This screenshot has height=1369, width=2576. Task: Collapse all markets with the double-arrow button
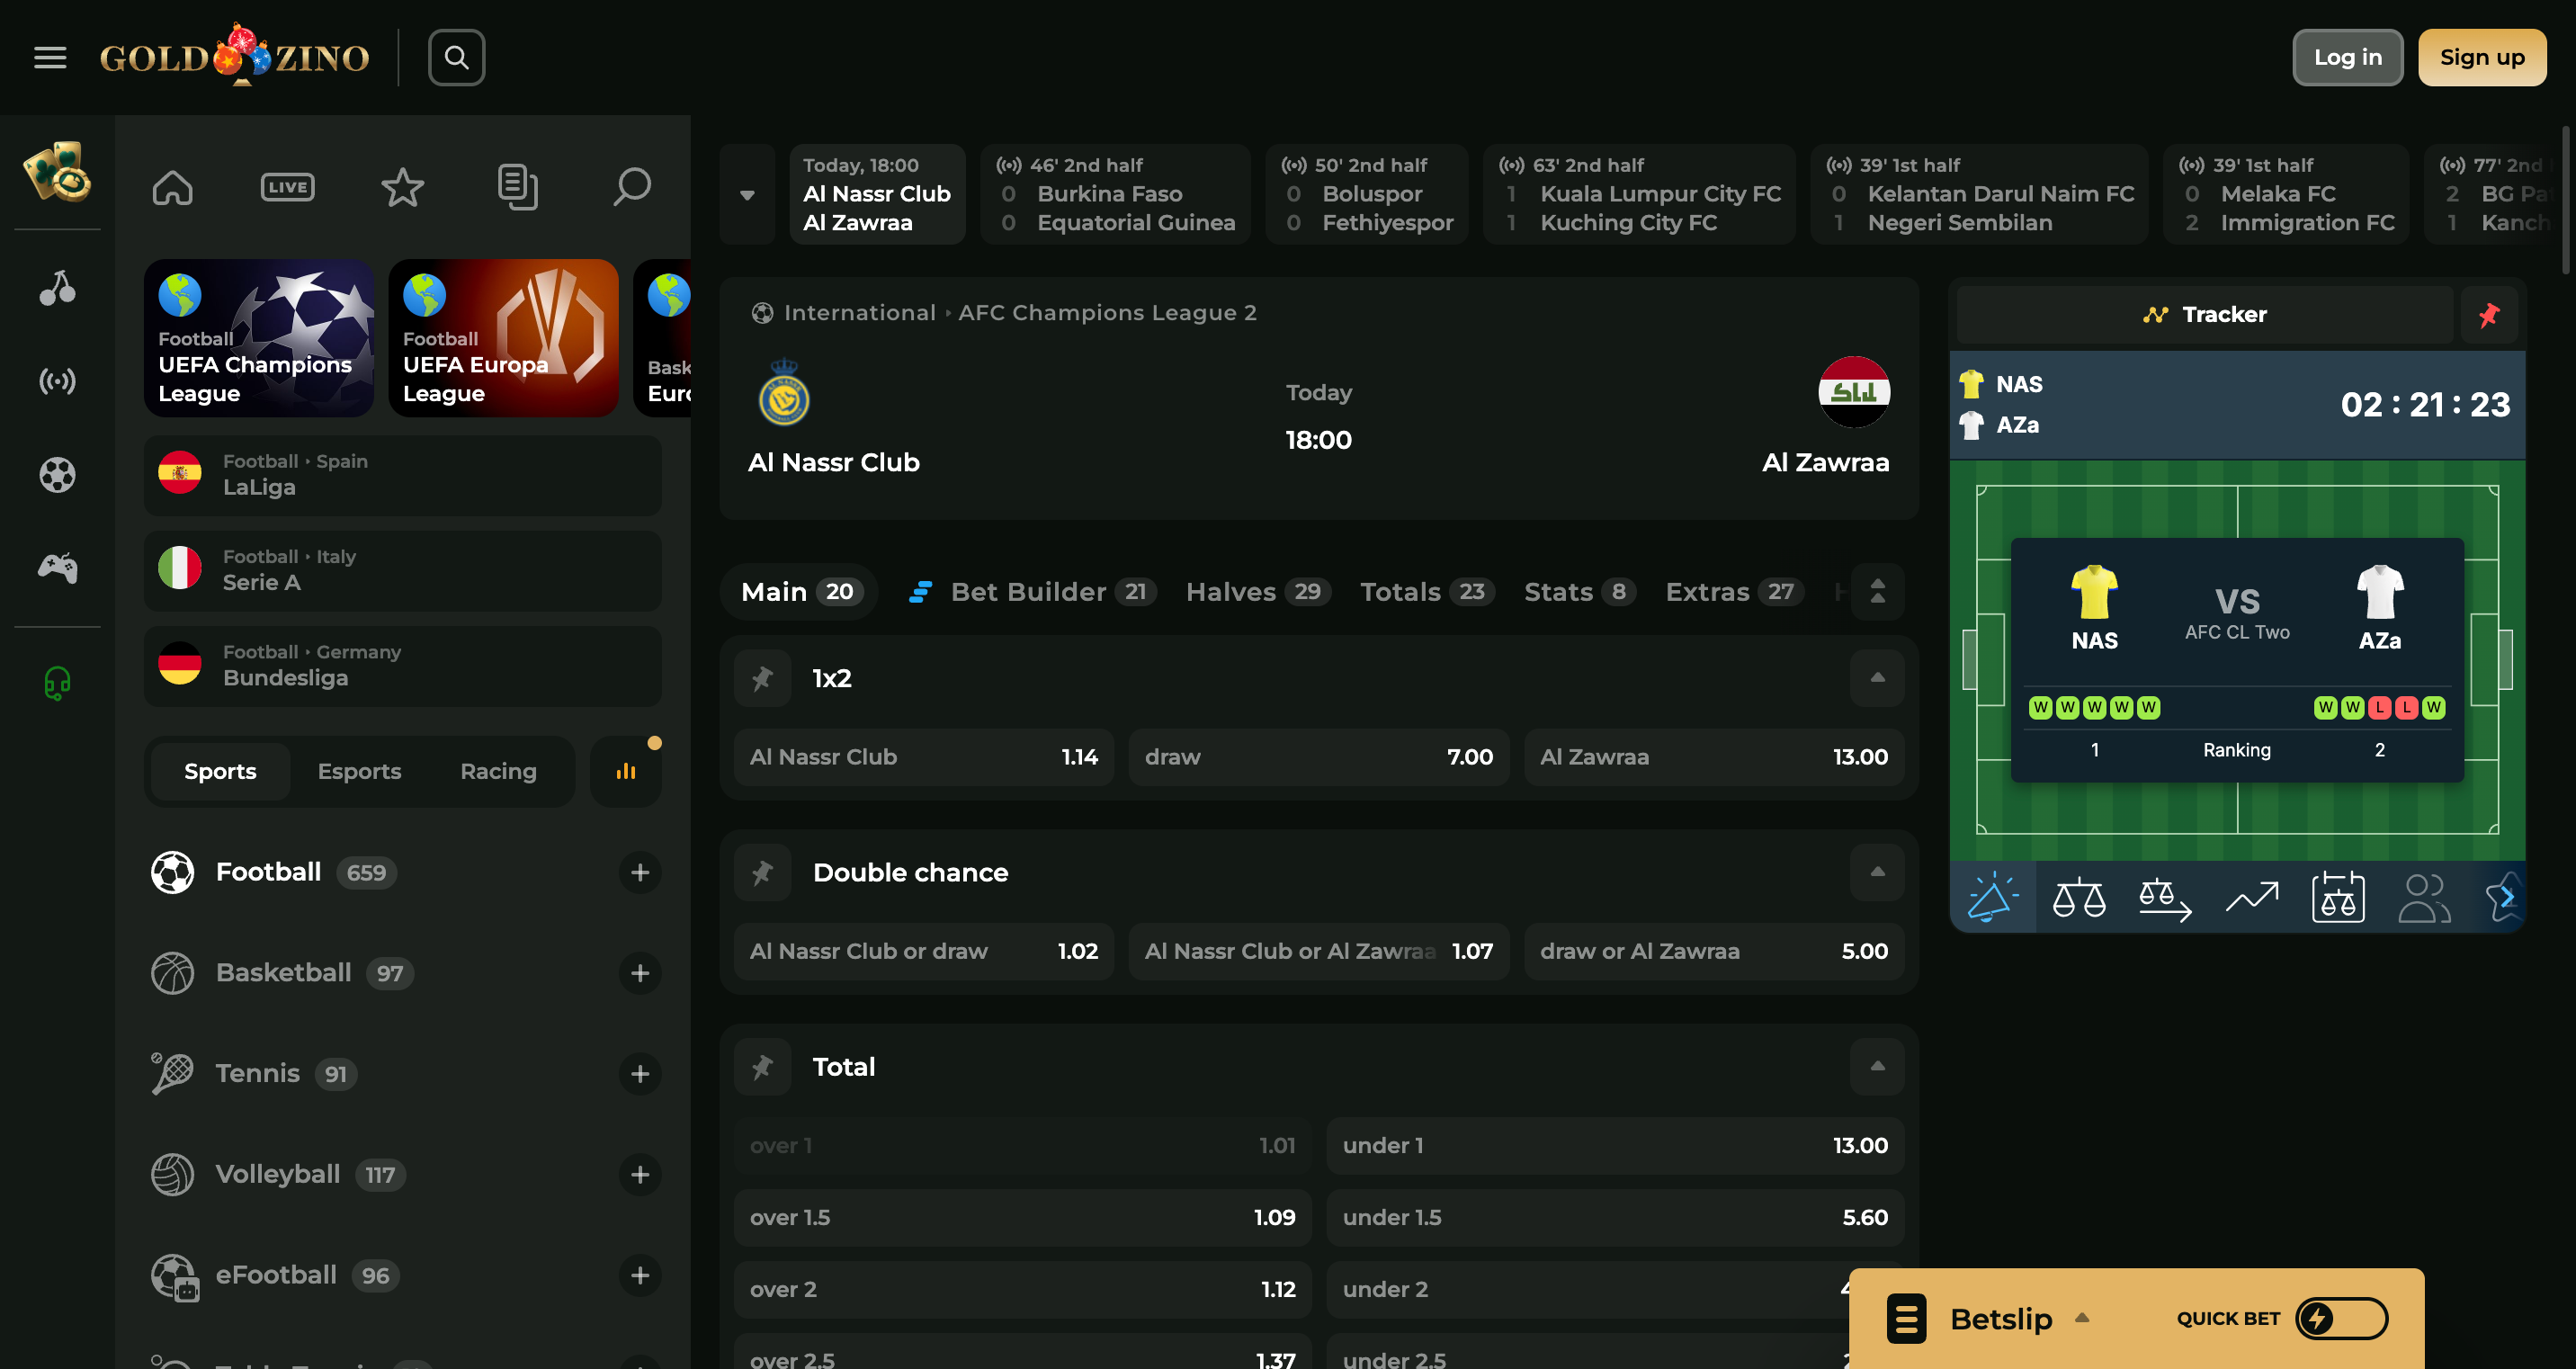[1877, 592]
